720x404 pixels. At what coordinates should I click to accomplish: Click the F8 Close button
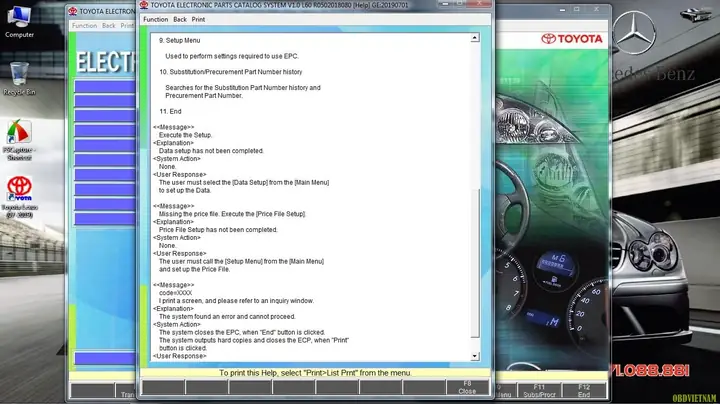pyautogui.click(x=467, y=387)
